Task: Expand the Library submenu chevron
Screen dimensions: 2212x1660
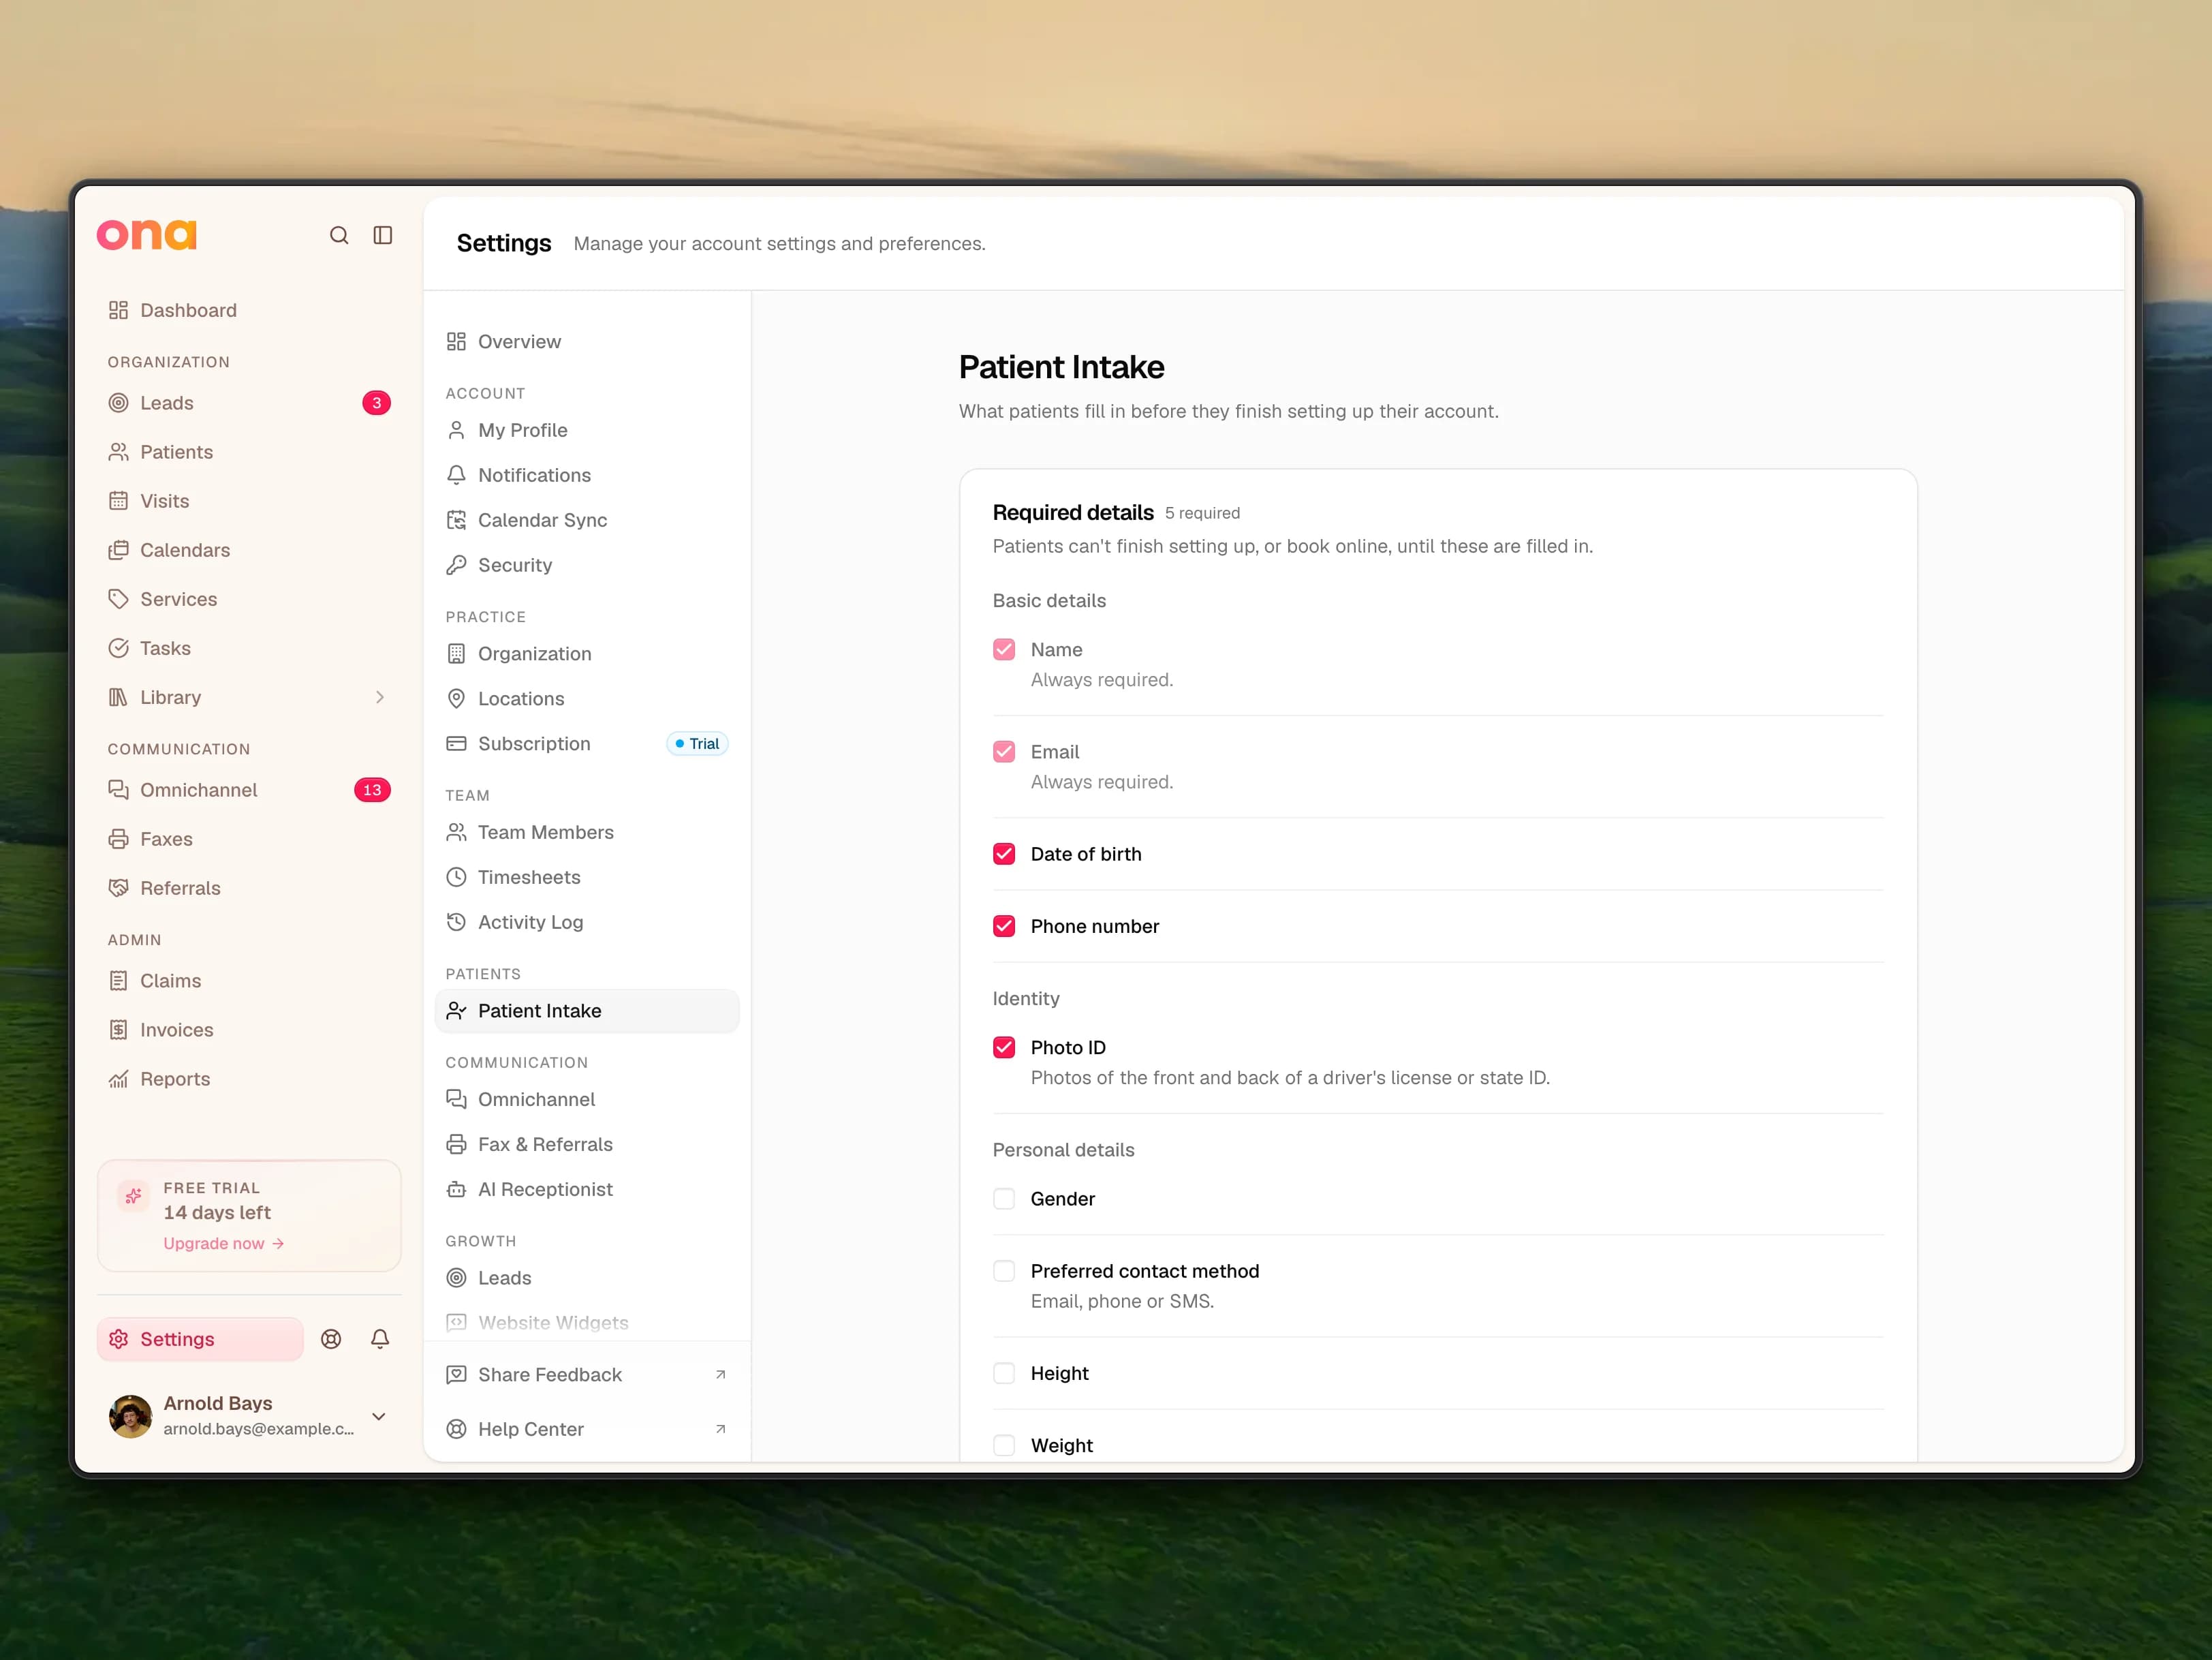Action: click(380, 697)
